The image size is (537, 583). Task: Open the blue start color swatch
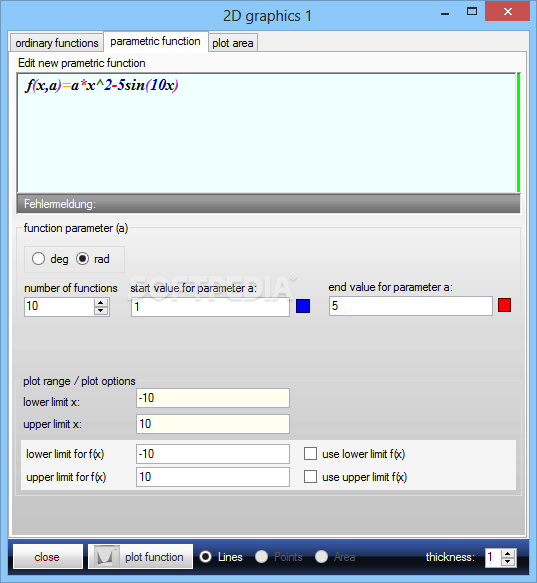303,306
